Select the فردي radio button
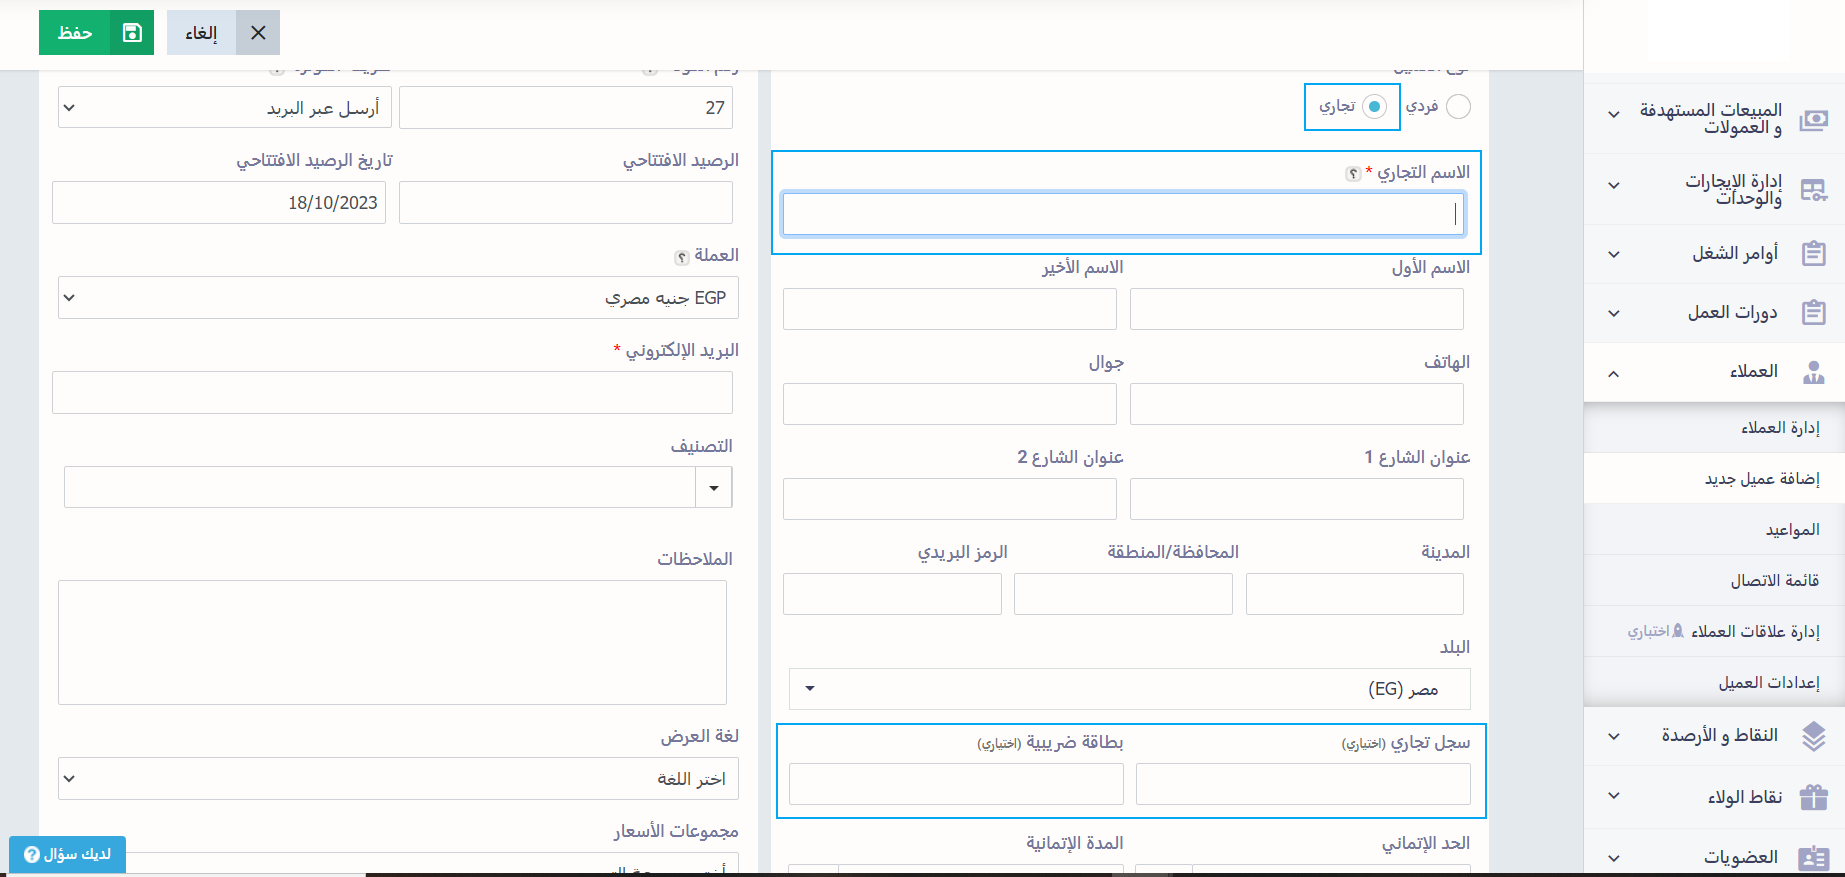1845x877 pixels. [x=1458, y=107]
